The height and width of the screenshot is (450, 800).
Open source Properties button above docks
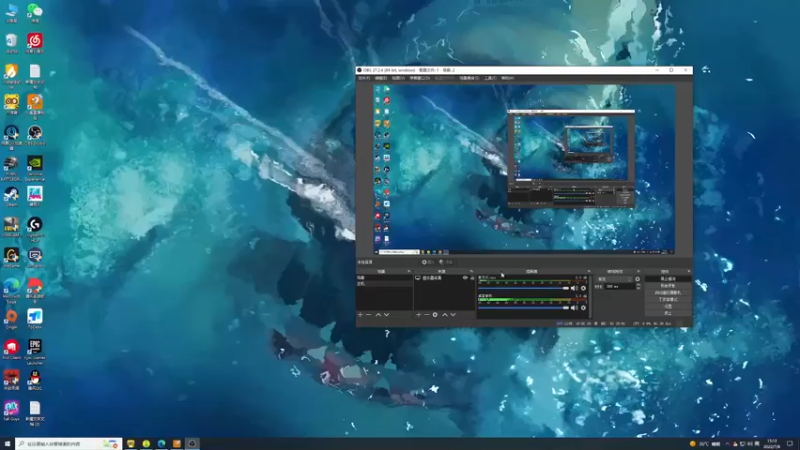428,262
